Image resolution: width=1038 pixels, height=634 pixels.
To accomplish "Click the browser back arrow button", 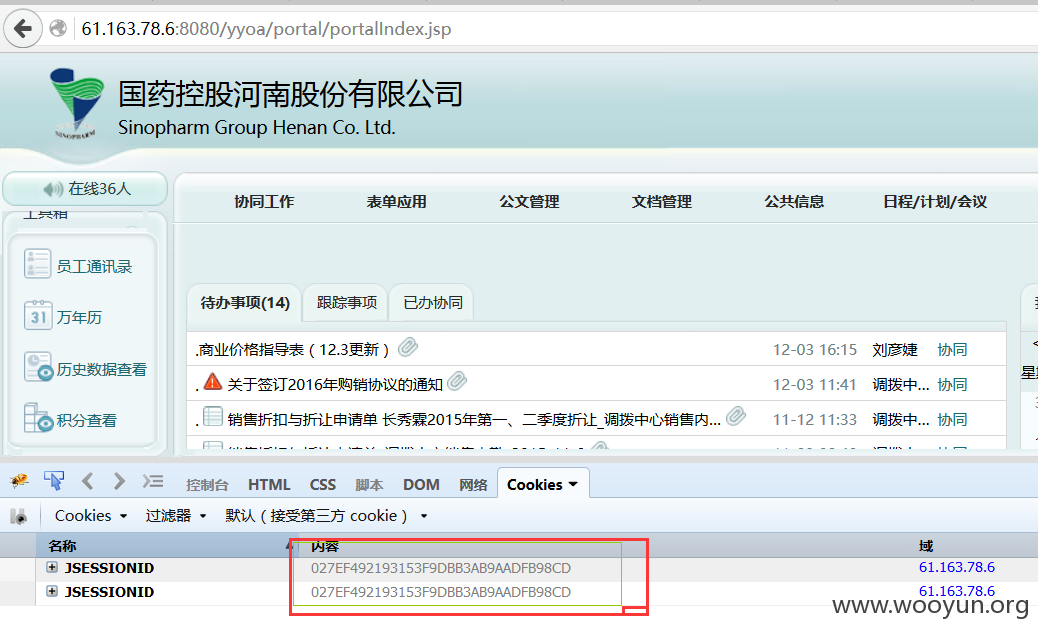I will point(23,28).
